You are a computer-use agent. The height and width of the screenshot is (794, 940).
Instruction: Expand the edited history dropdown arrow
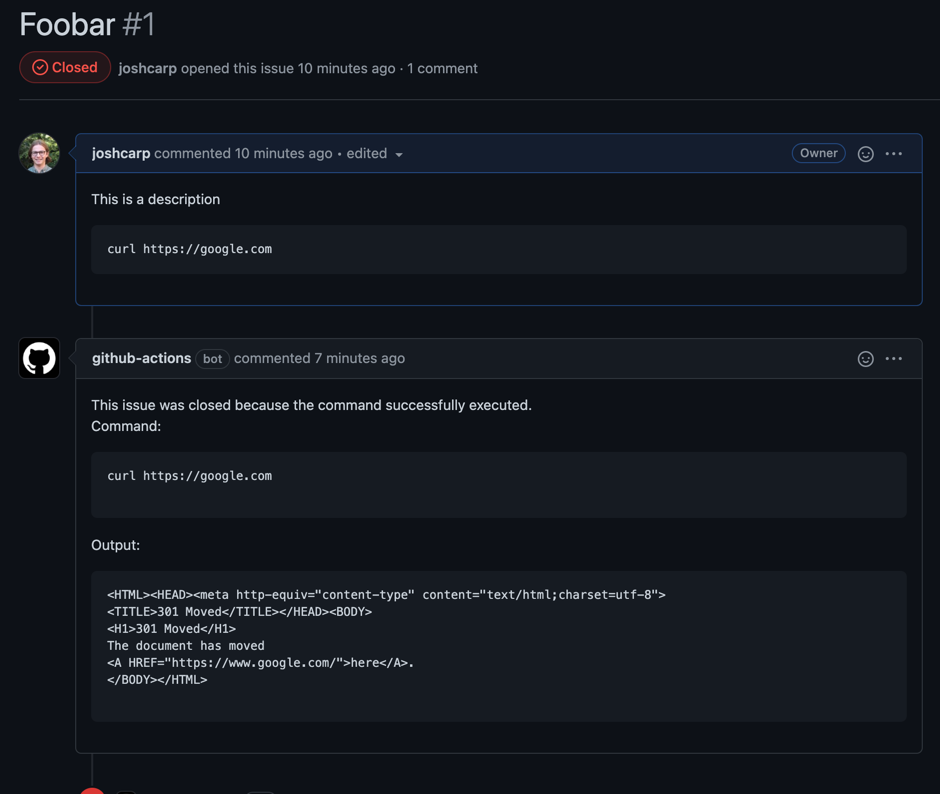[399, 155]
